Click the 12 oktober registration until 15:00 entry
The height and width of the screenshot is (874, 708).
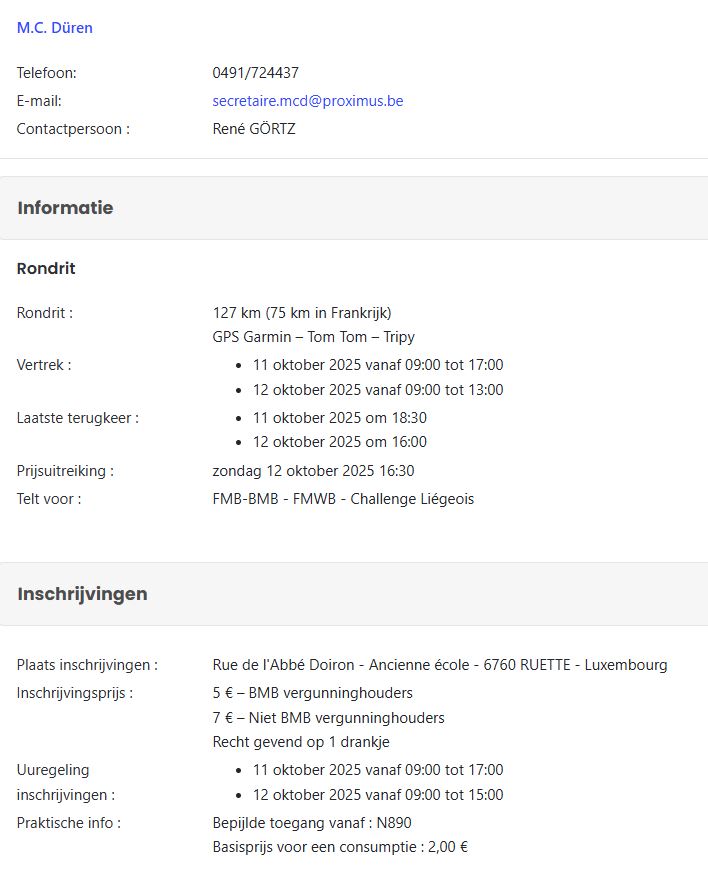(377, 796)
